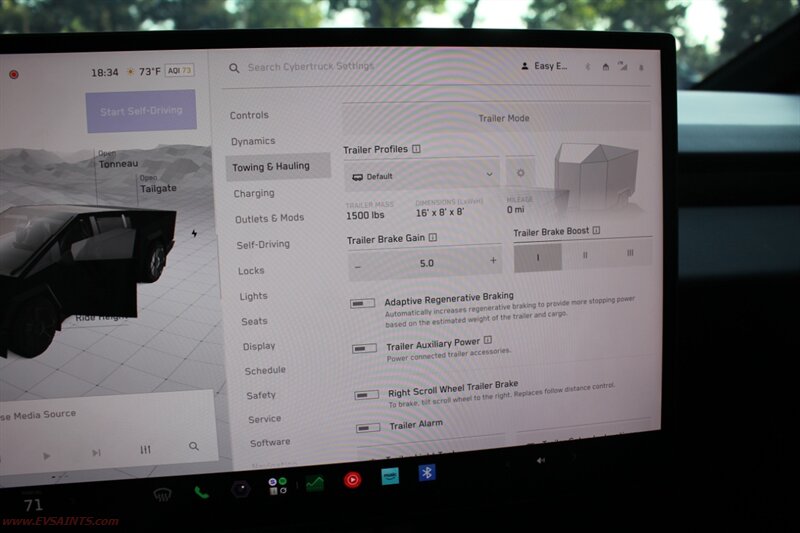Show info for Trailer Brake Boost
800x533 pixels.
[596, 230]
